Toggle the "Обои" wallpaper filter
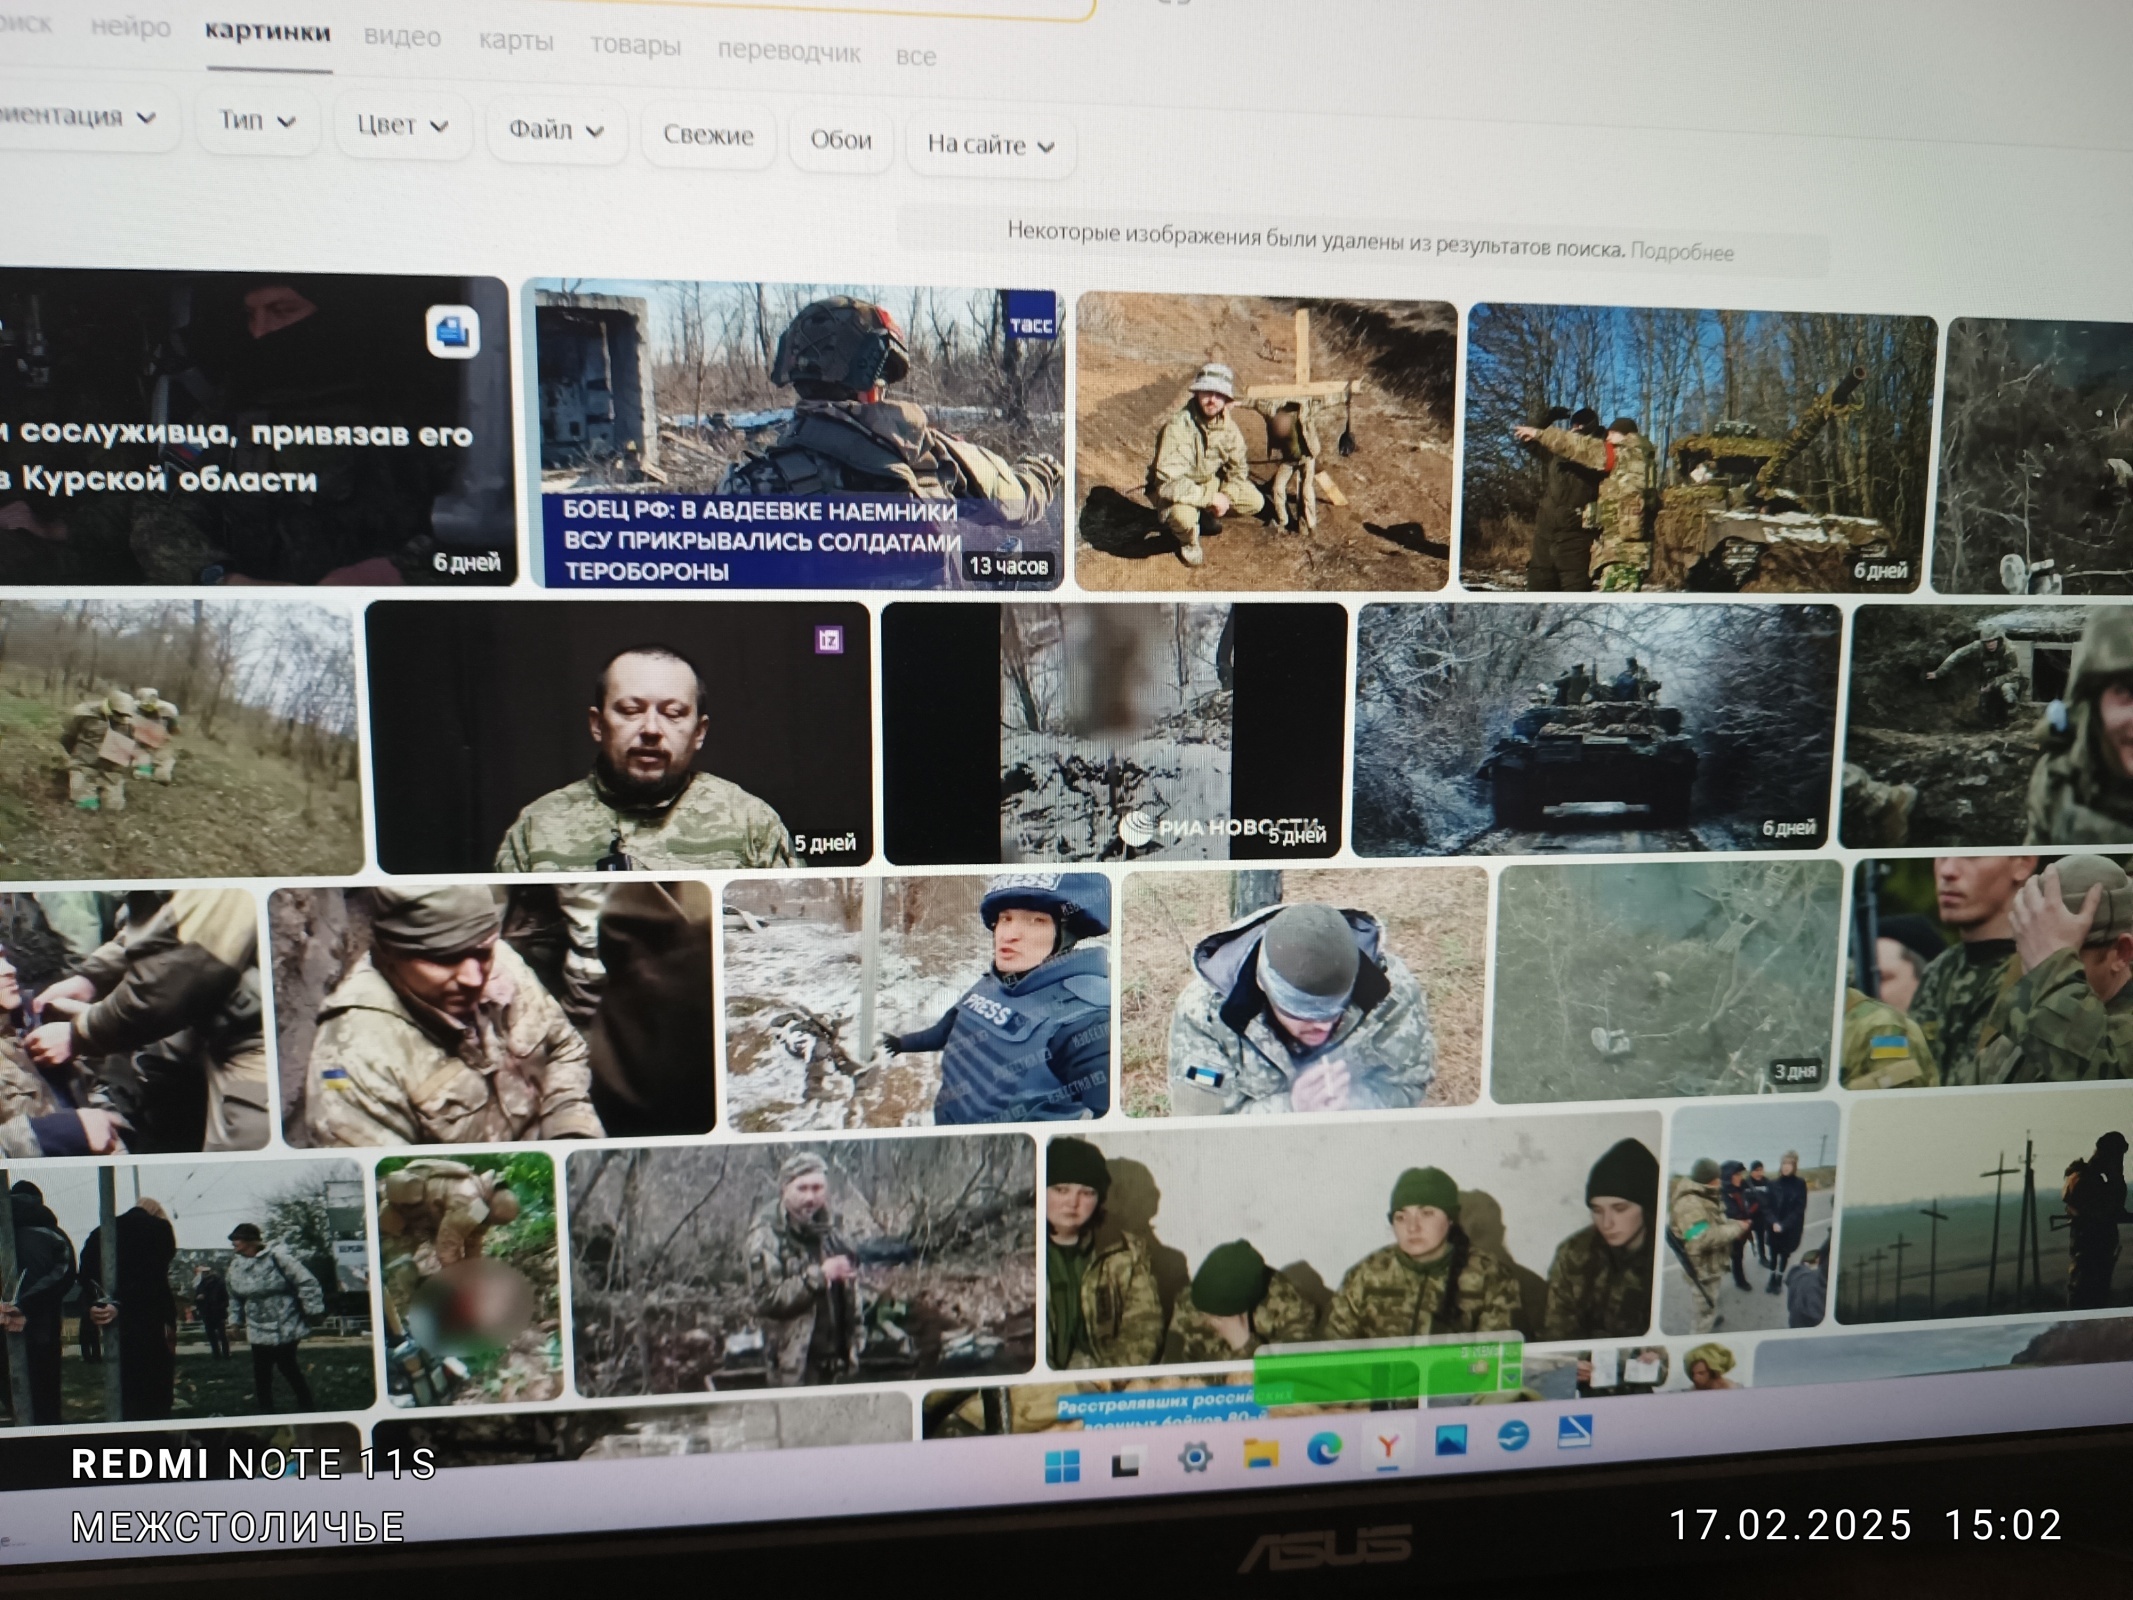The image size is (2133, 1600). click(x=840, y=141)
